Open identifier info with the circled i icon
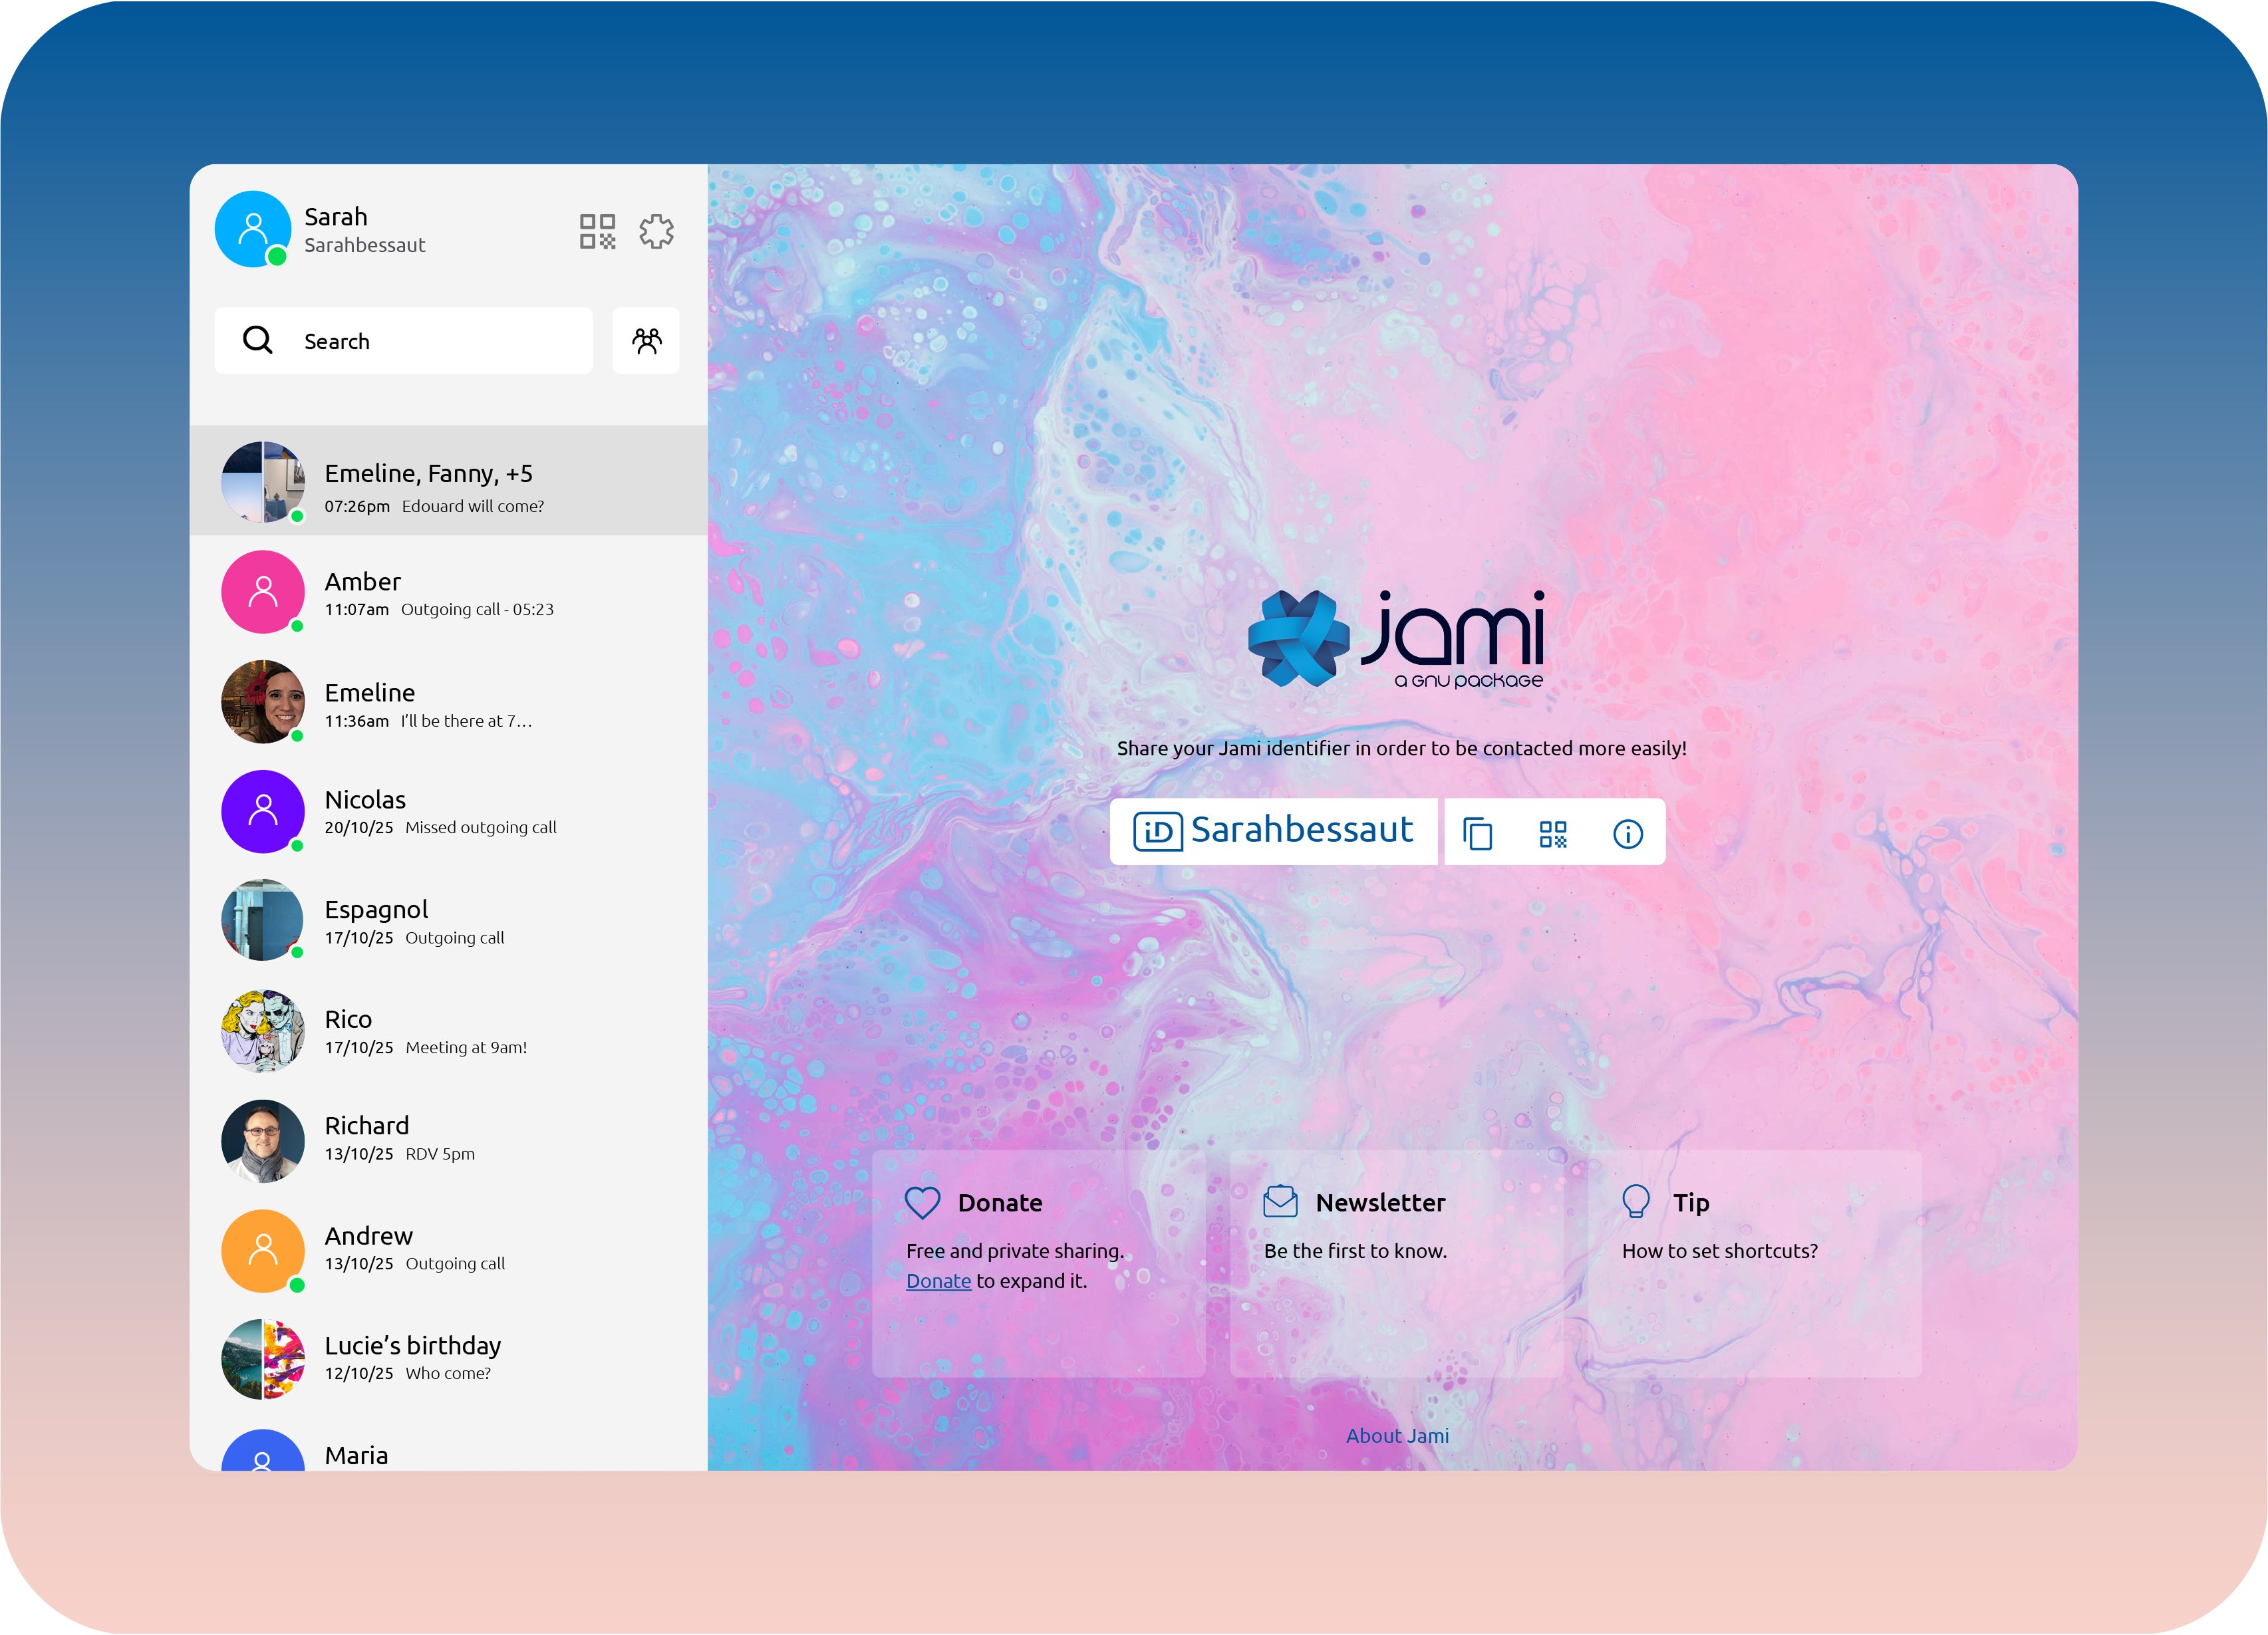 tap(1627, 833)
